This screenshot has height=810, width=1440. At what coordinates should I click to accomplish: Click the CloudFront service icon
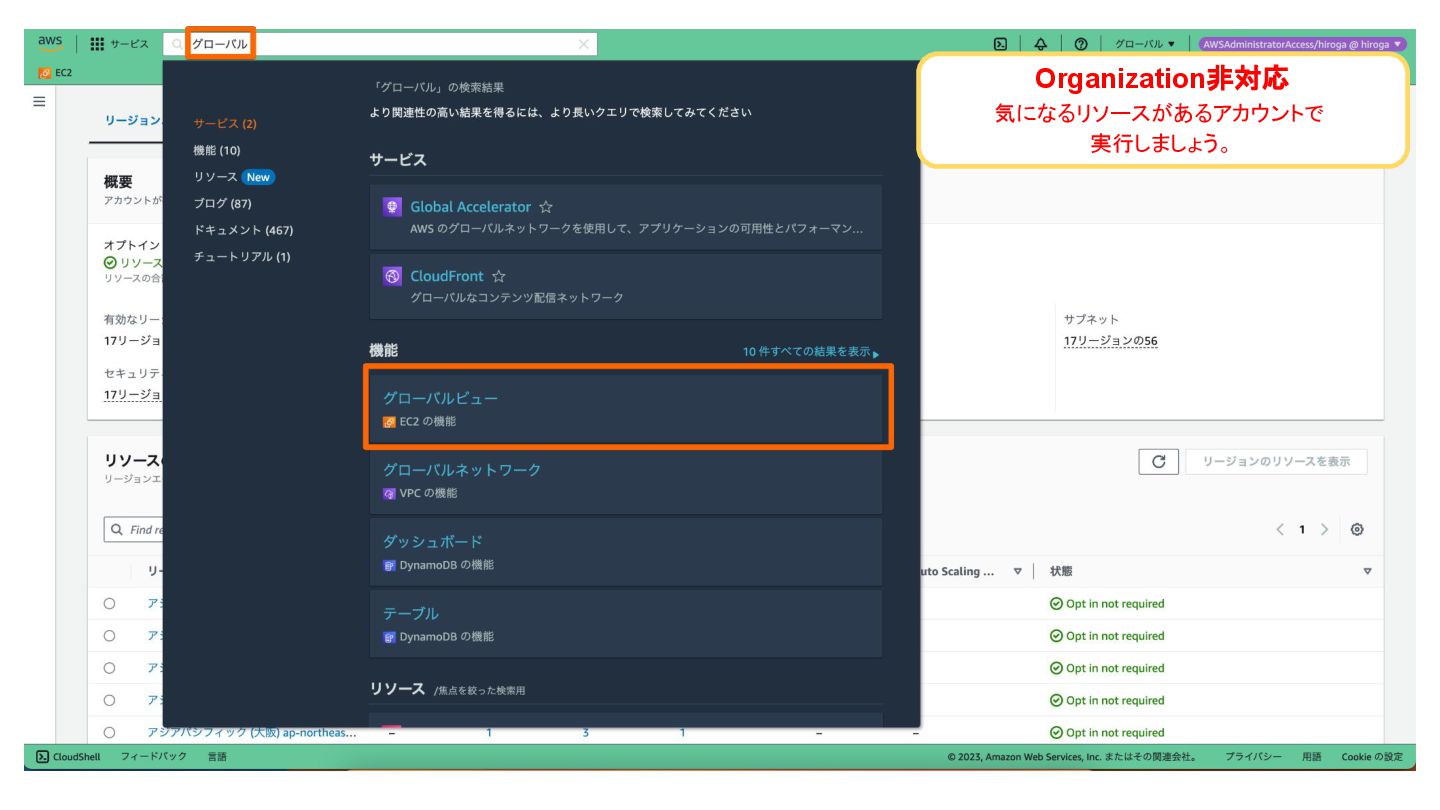pyautogui.click(x=393, y=276)
